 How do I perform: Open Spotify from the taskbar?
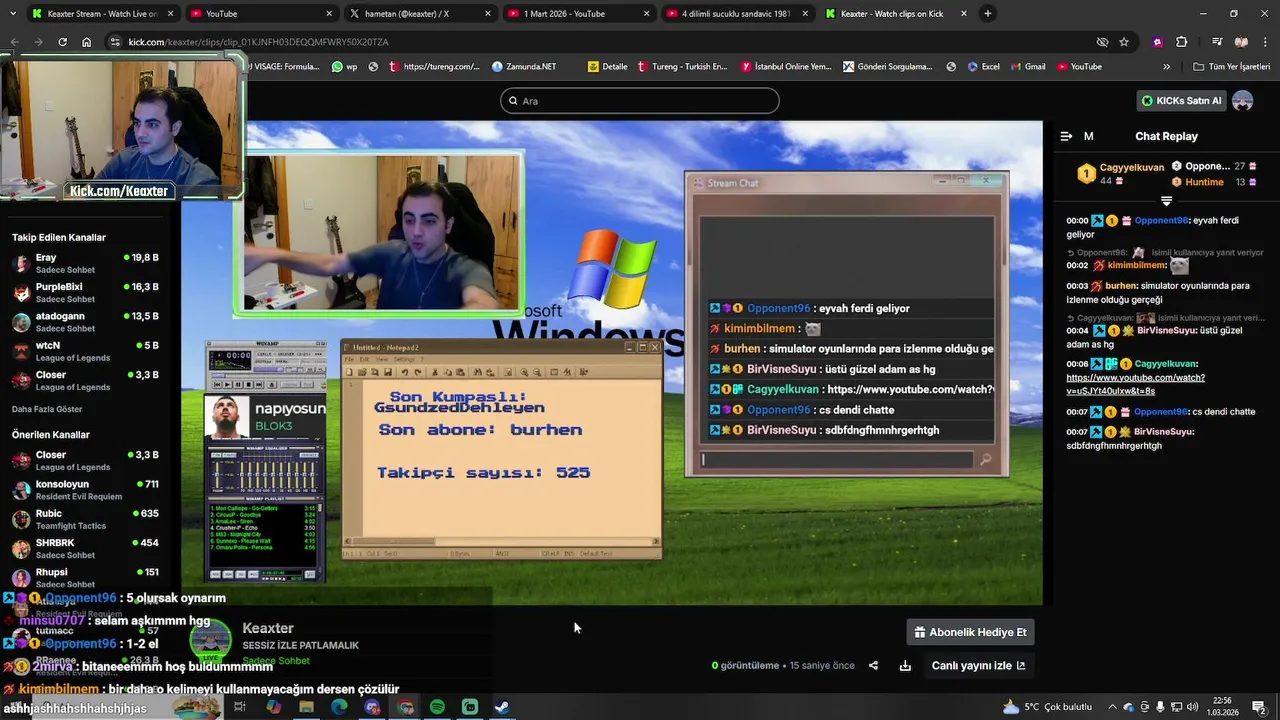tap(437, 707)
